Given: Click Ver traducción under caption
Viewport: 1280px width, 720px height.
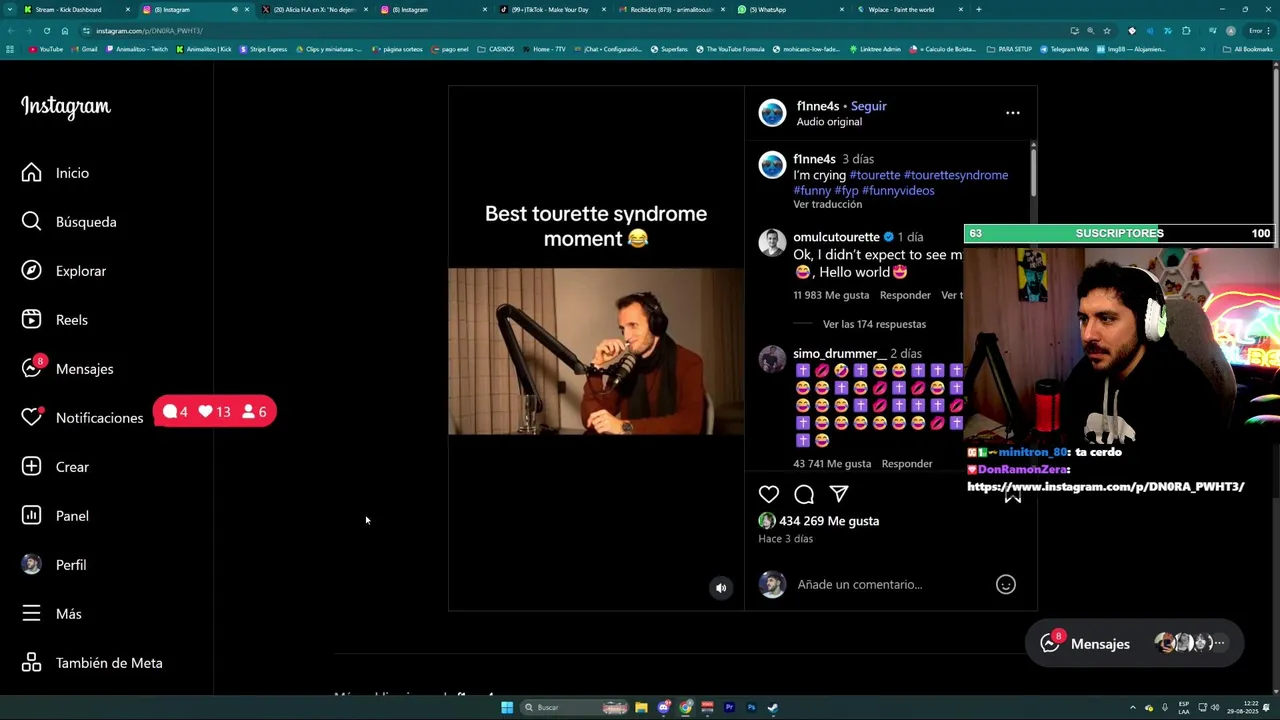Looking at the screenshot, I should [827, 204].
